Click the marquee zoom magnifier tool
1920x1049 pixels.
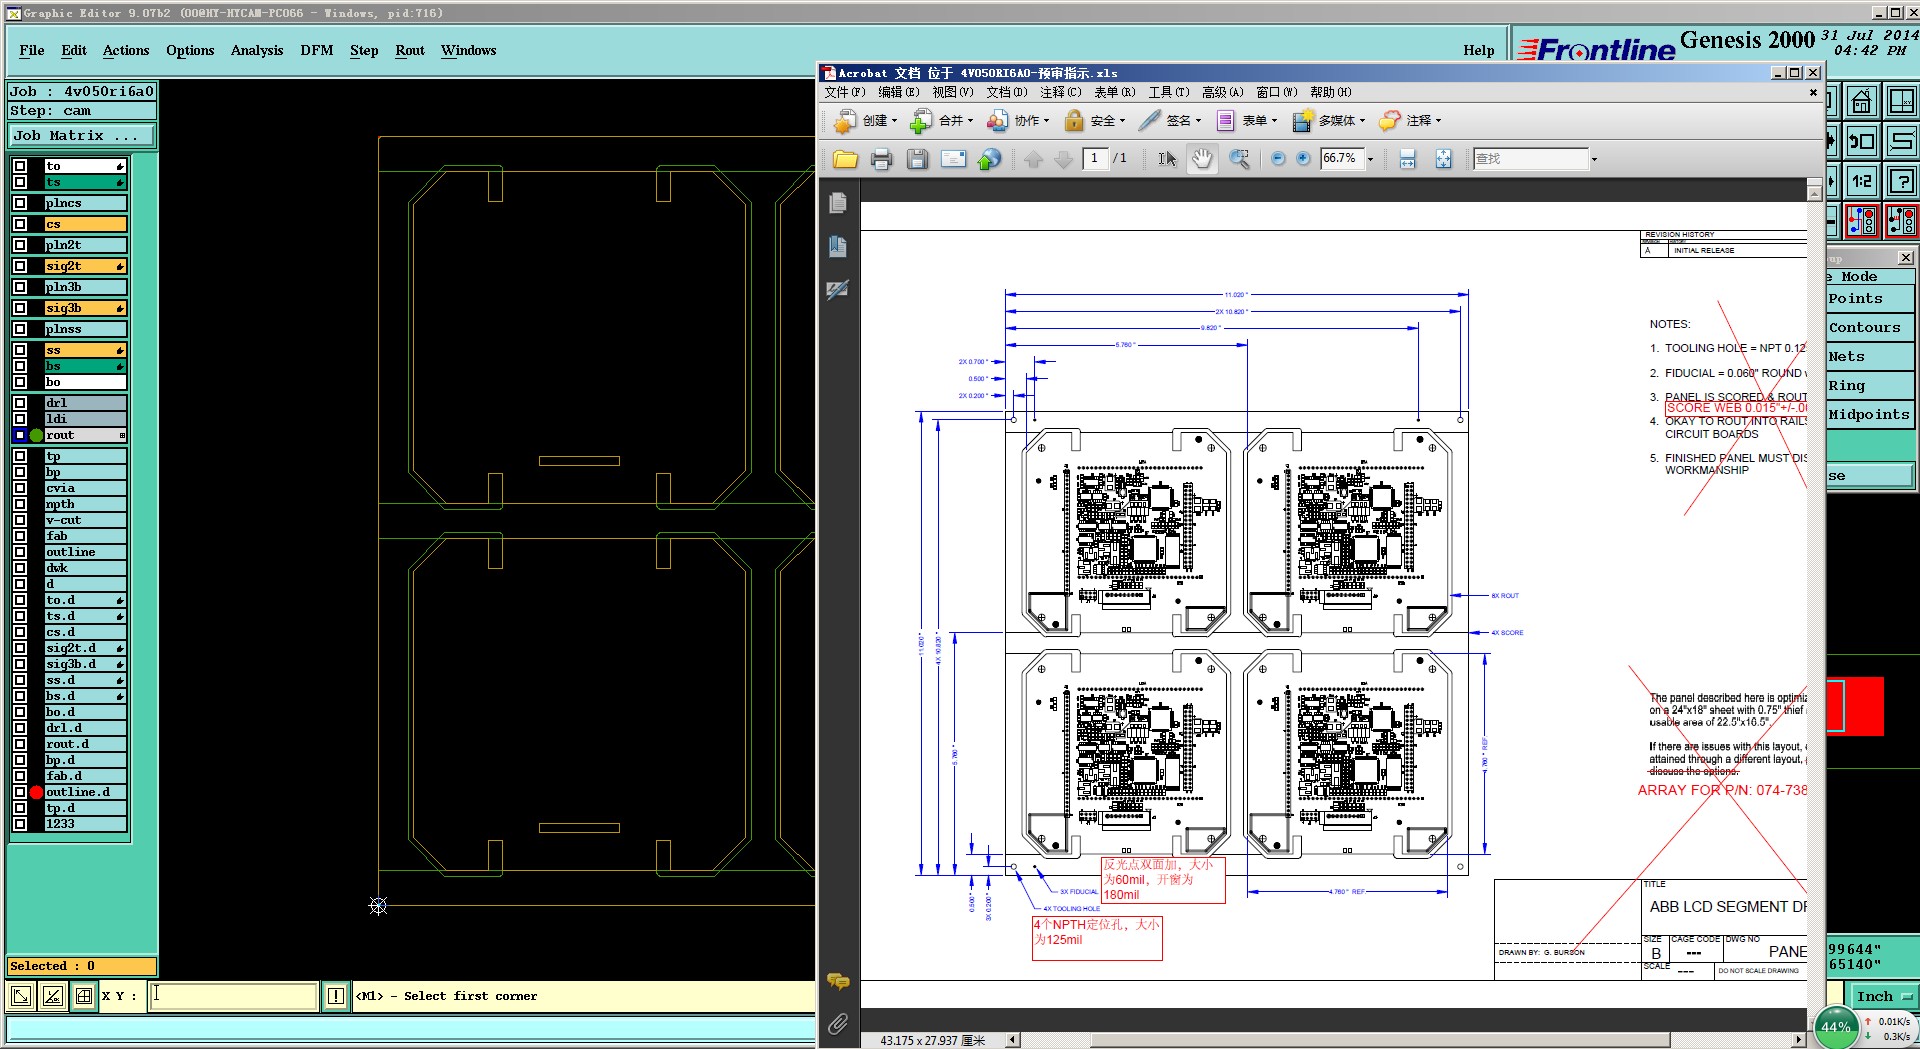pyautogui.click(x=1239, y=159)
